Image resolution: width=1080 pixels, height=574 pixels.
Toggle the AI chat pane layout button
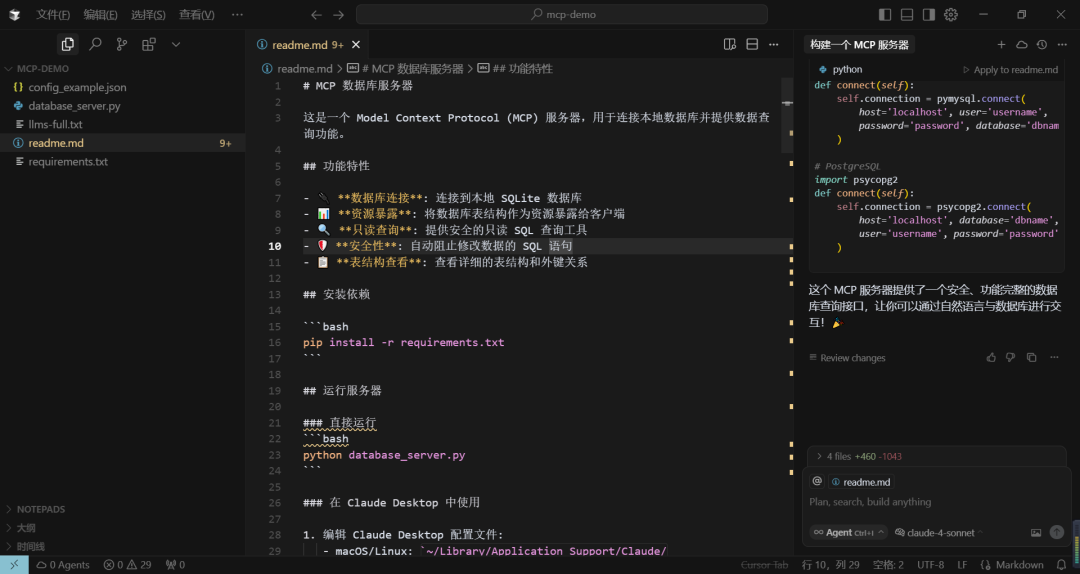point(929,15)
